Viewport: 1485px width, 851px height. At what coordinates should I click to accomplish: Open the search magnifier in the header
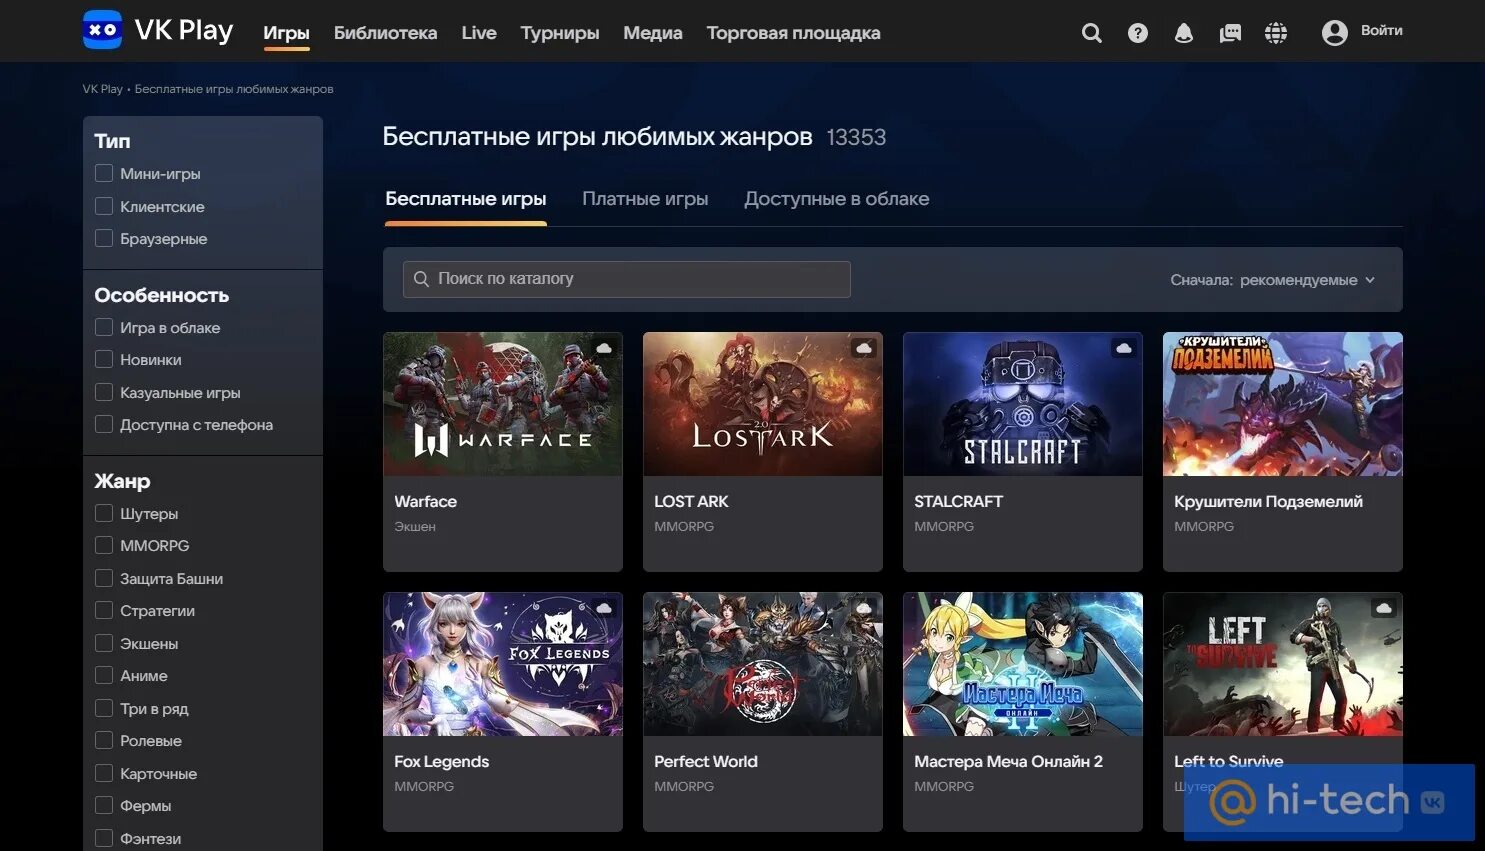[x=1092, y=33]
